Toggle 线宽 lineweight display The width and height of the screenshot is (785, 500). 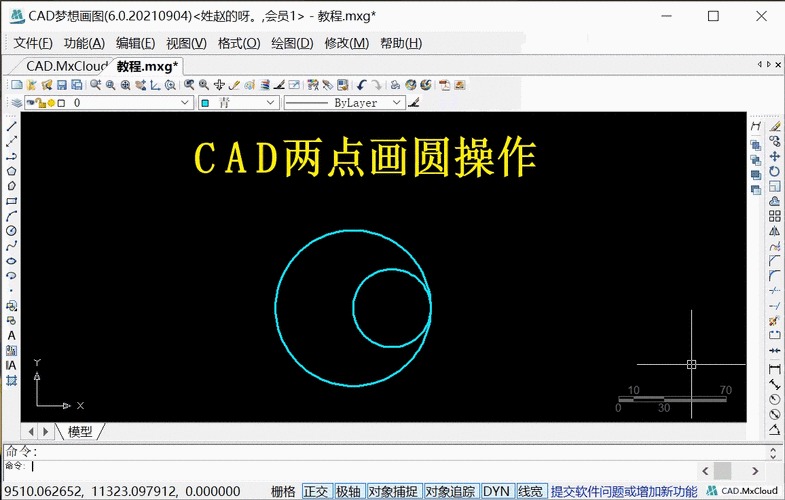530,491
